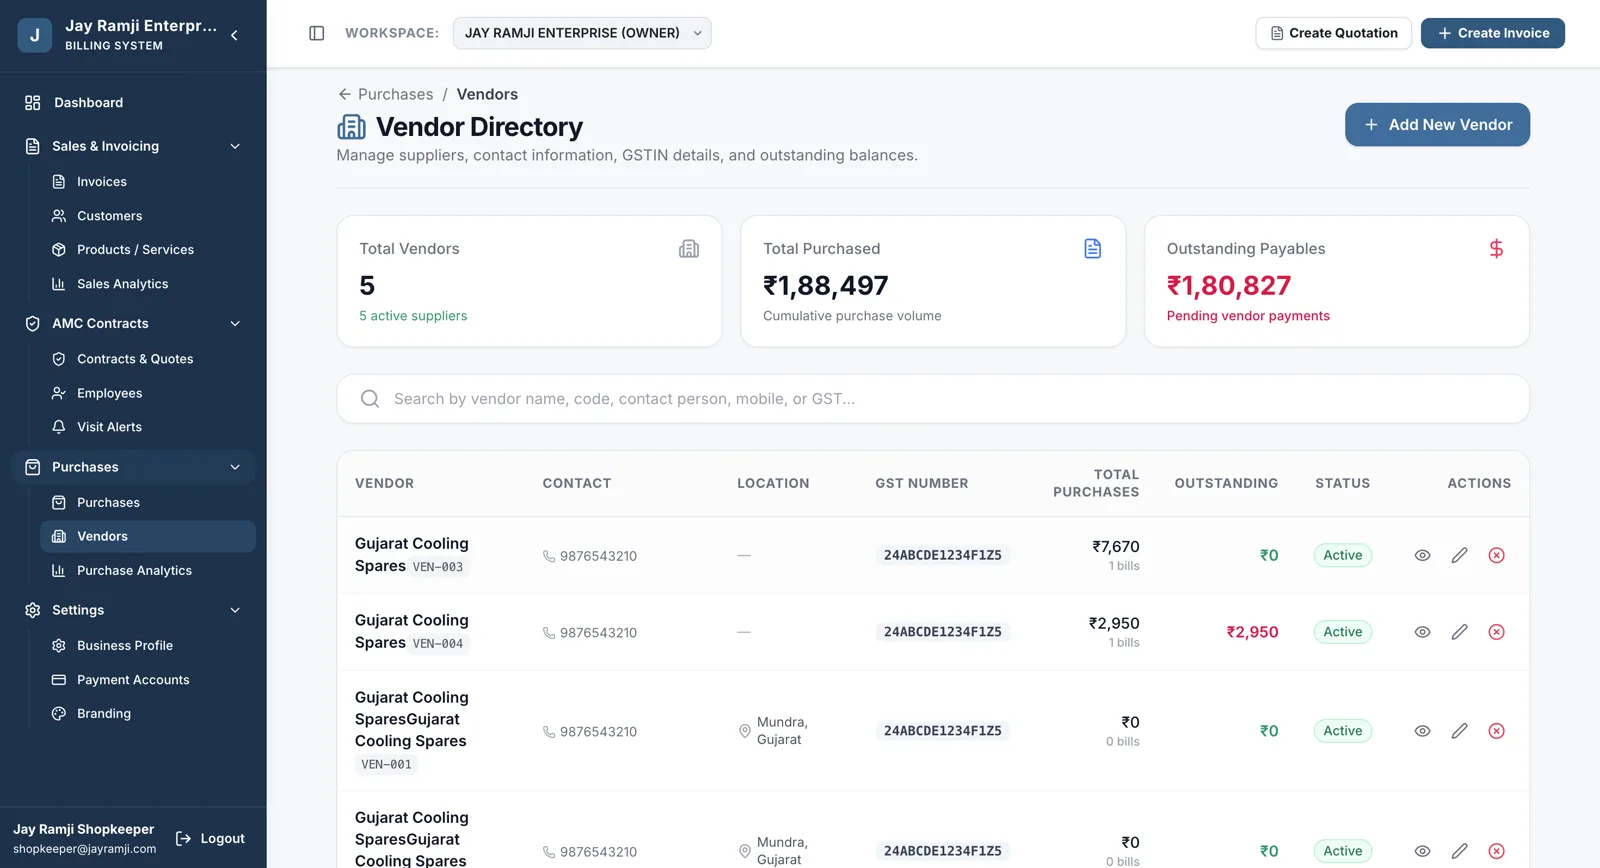Viewport: 1600px width, 868px height.
Task: Edit vendor VEN-004 with pencil icon
Action: [x=1460, y=632]
